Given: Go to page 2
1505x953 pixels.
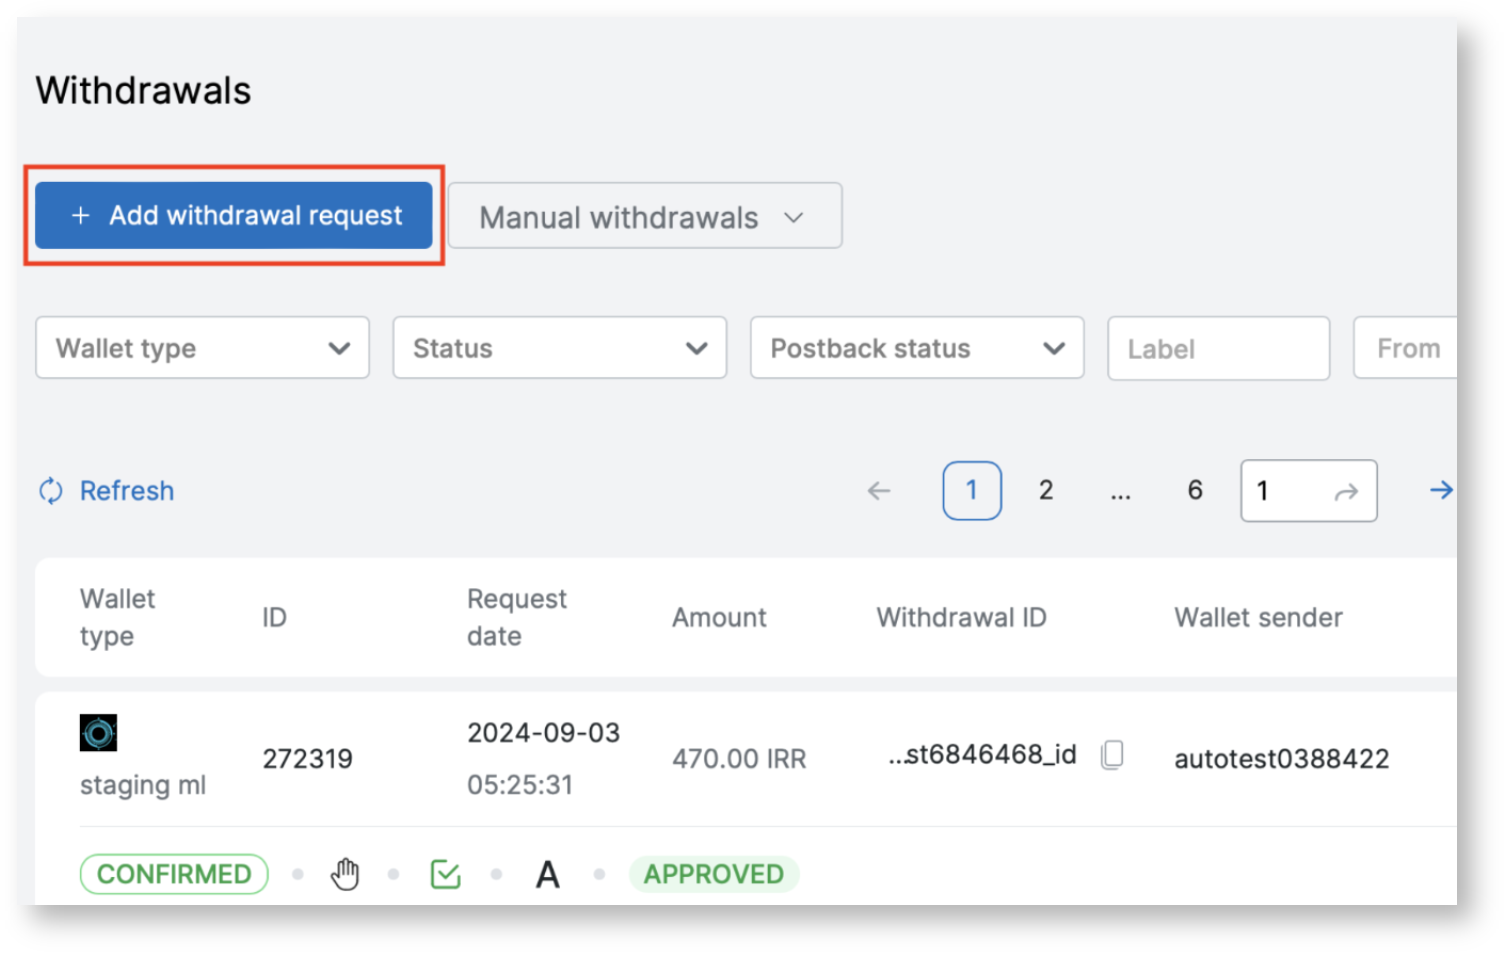Looking at the screenshot, I should click(x=1046, y=491).
